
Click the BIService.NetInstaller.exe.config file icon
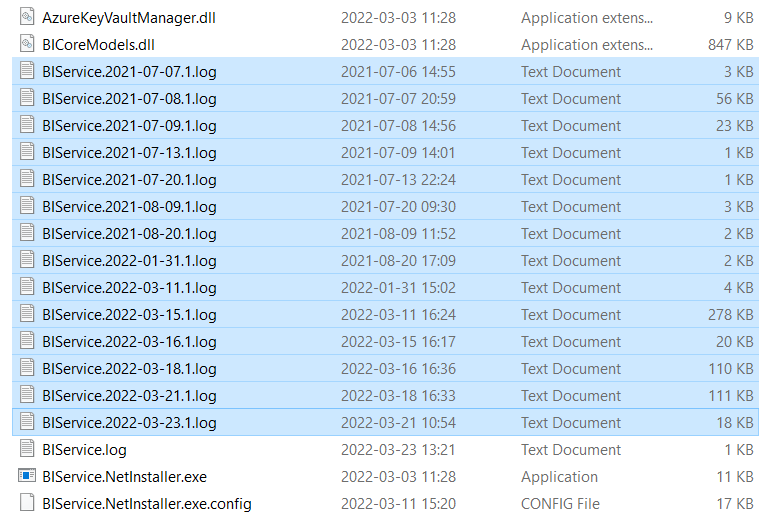pos(27,504)
